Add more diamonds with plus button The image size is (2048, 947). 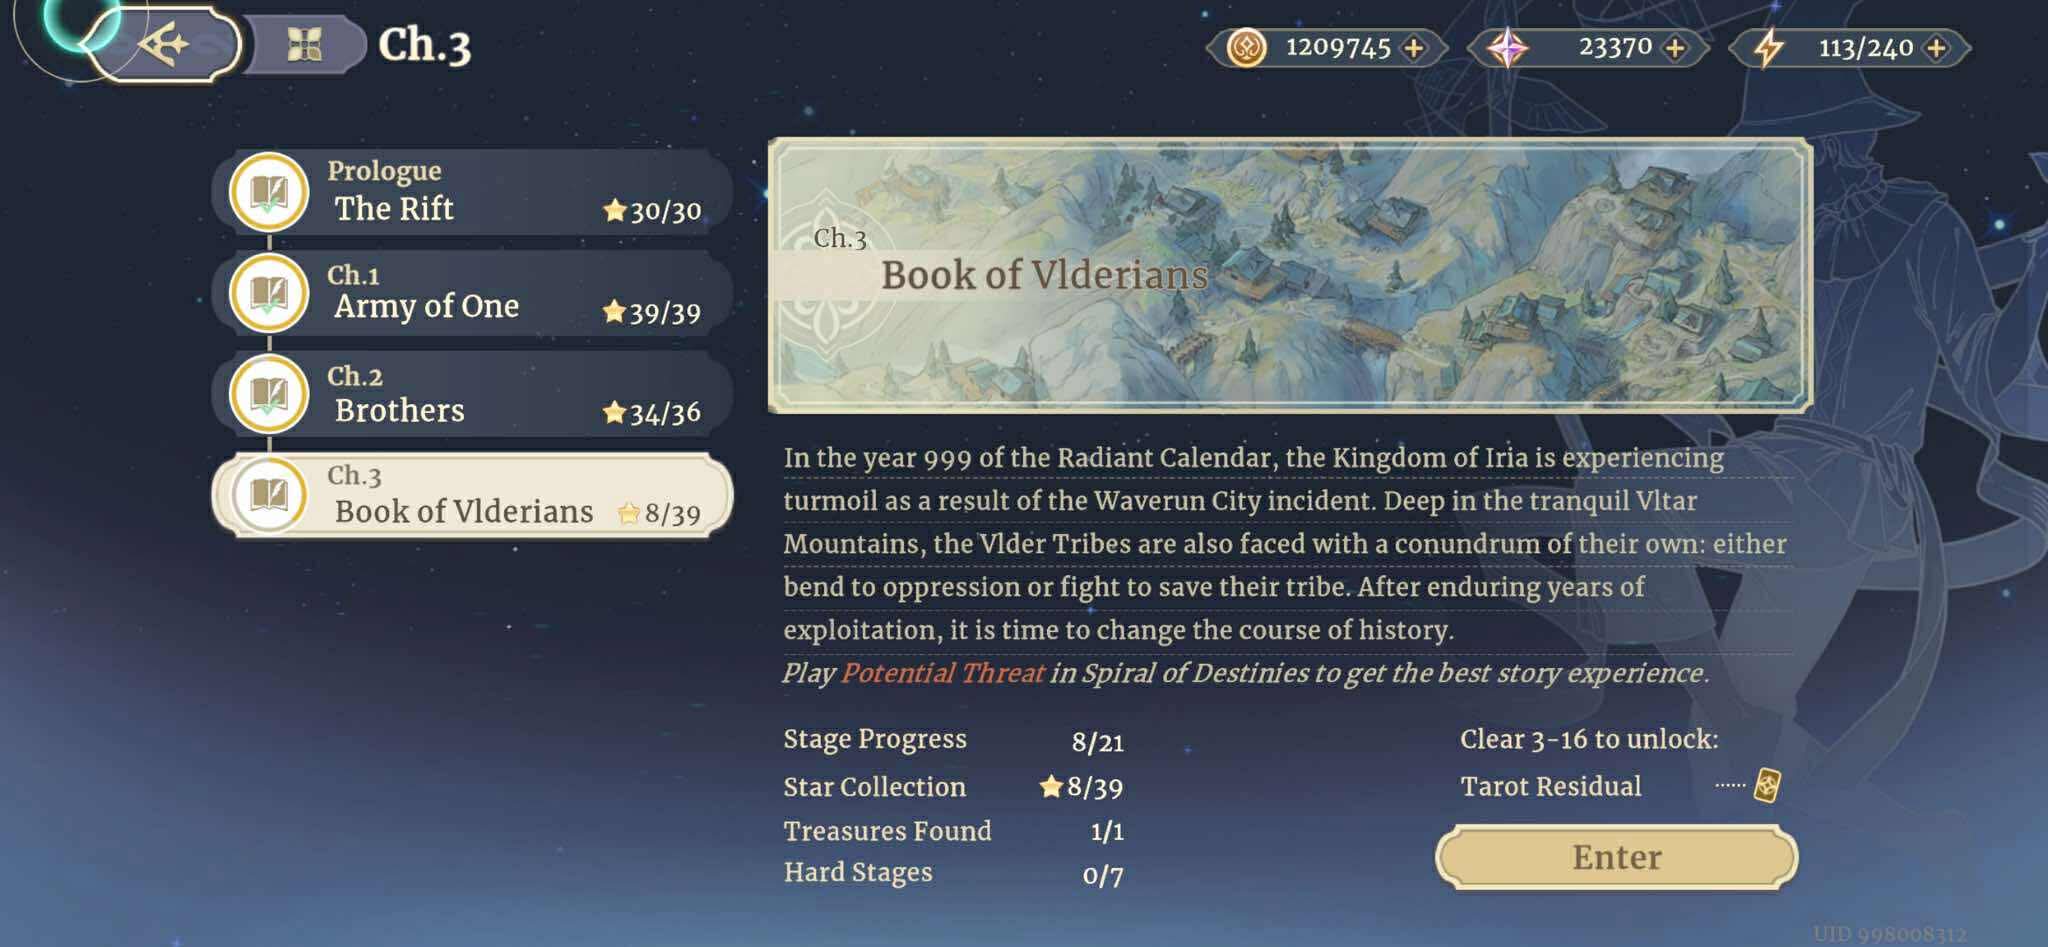[x=1675, y=47]
